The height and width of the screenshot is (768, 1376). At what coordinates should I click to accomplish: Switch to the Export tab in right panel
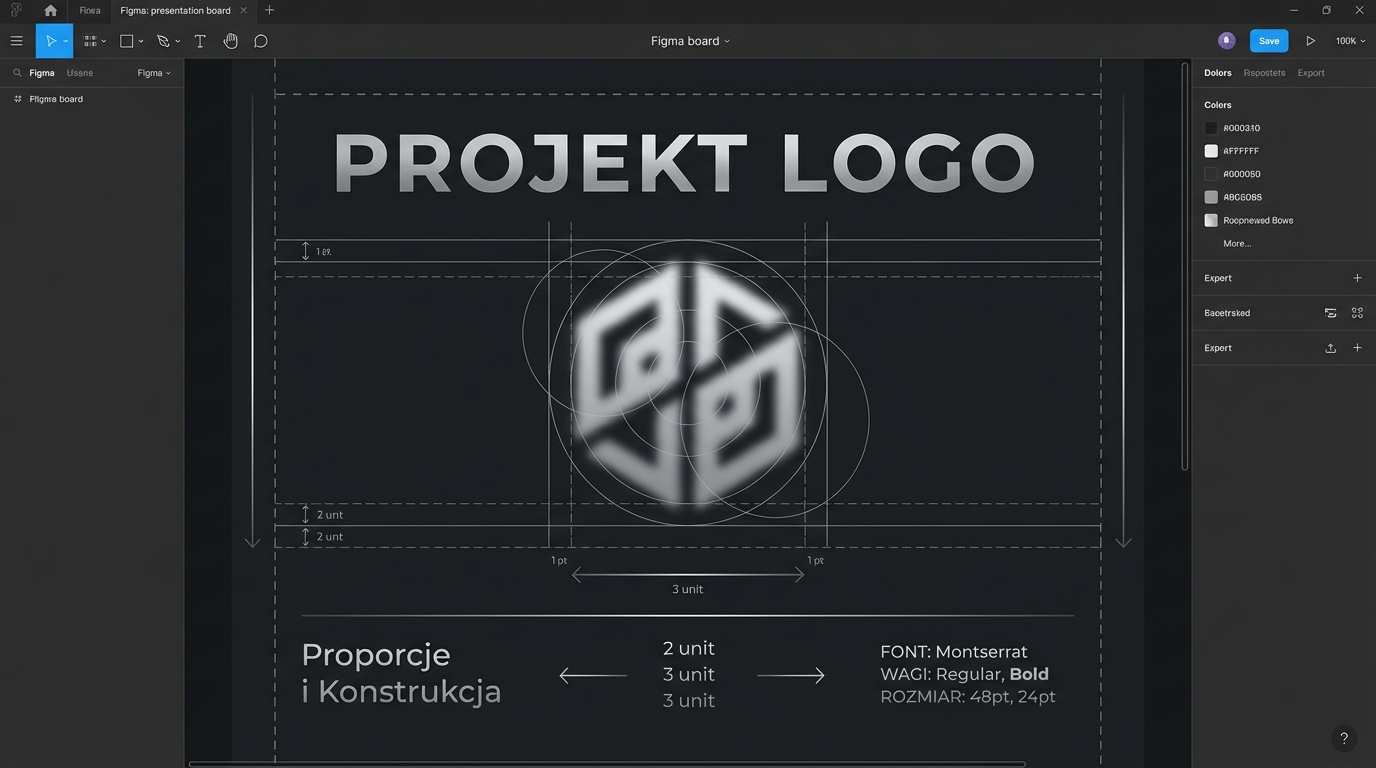1311,72
